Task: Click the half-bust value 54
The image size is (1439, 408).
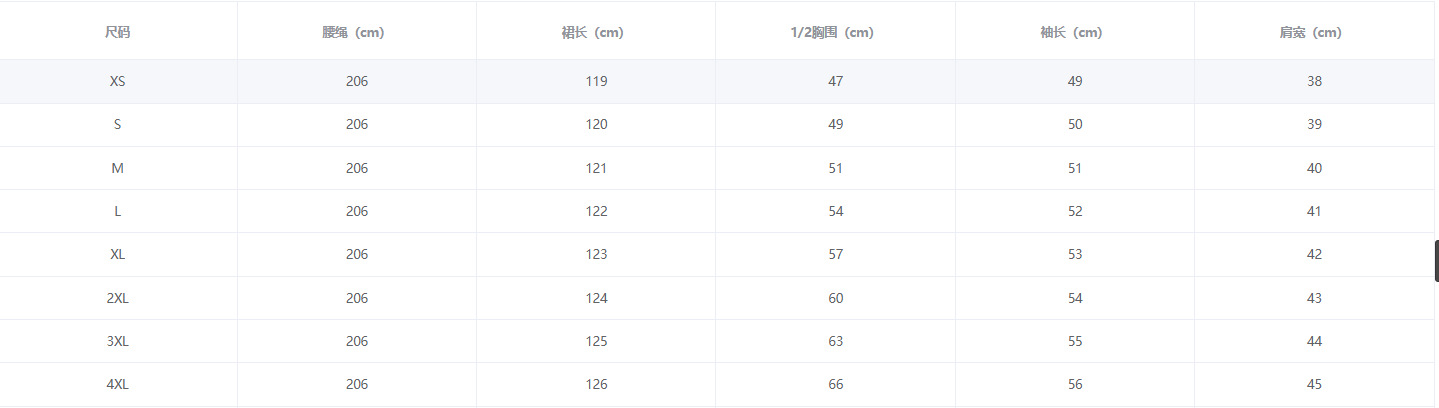Action: 836,211
